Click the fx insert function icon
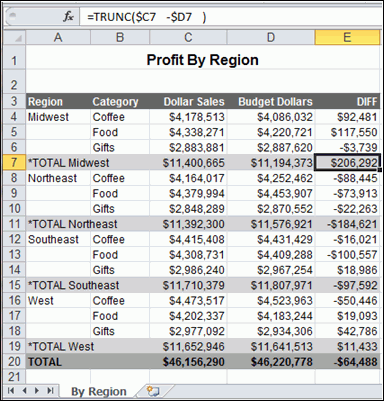384x401 pixels. click(x=68, y=16)
